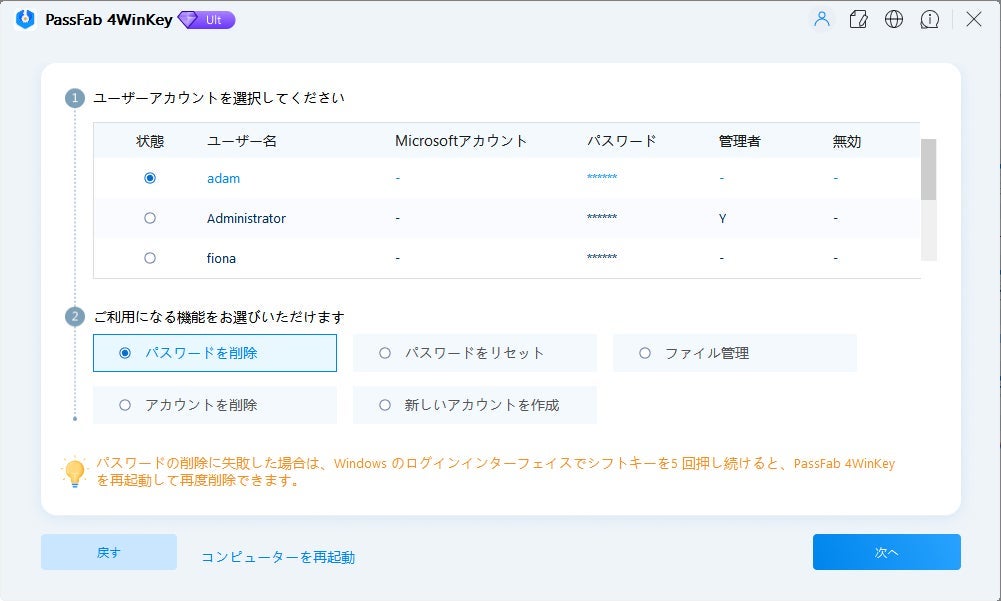The width and height of the screenshot is (1001, 601).
Task: Click the 戻す back button
Action: tap(109, 552)
